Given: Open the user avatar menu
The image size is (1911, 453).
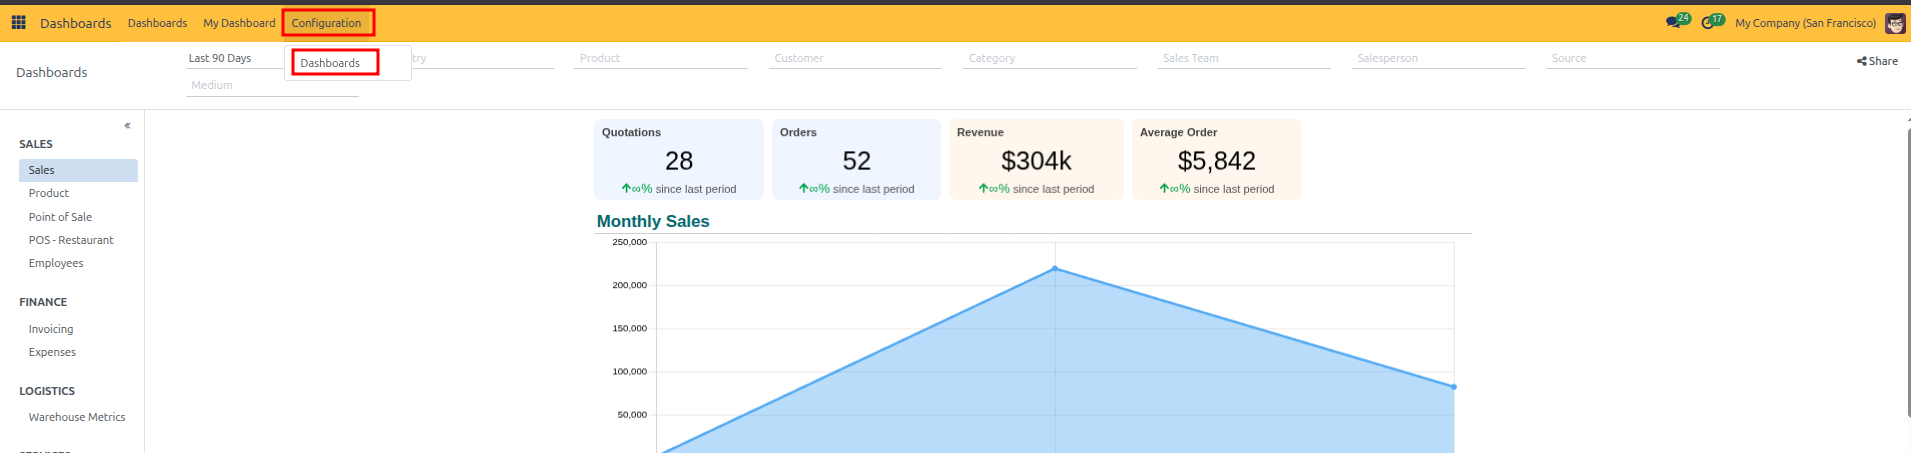Looking at the screenshot, I should pyautogui.click(x=1894, y=23).
